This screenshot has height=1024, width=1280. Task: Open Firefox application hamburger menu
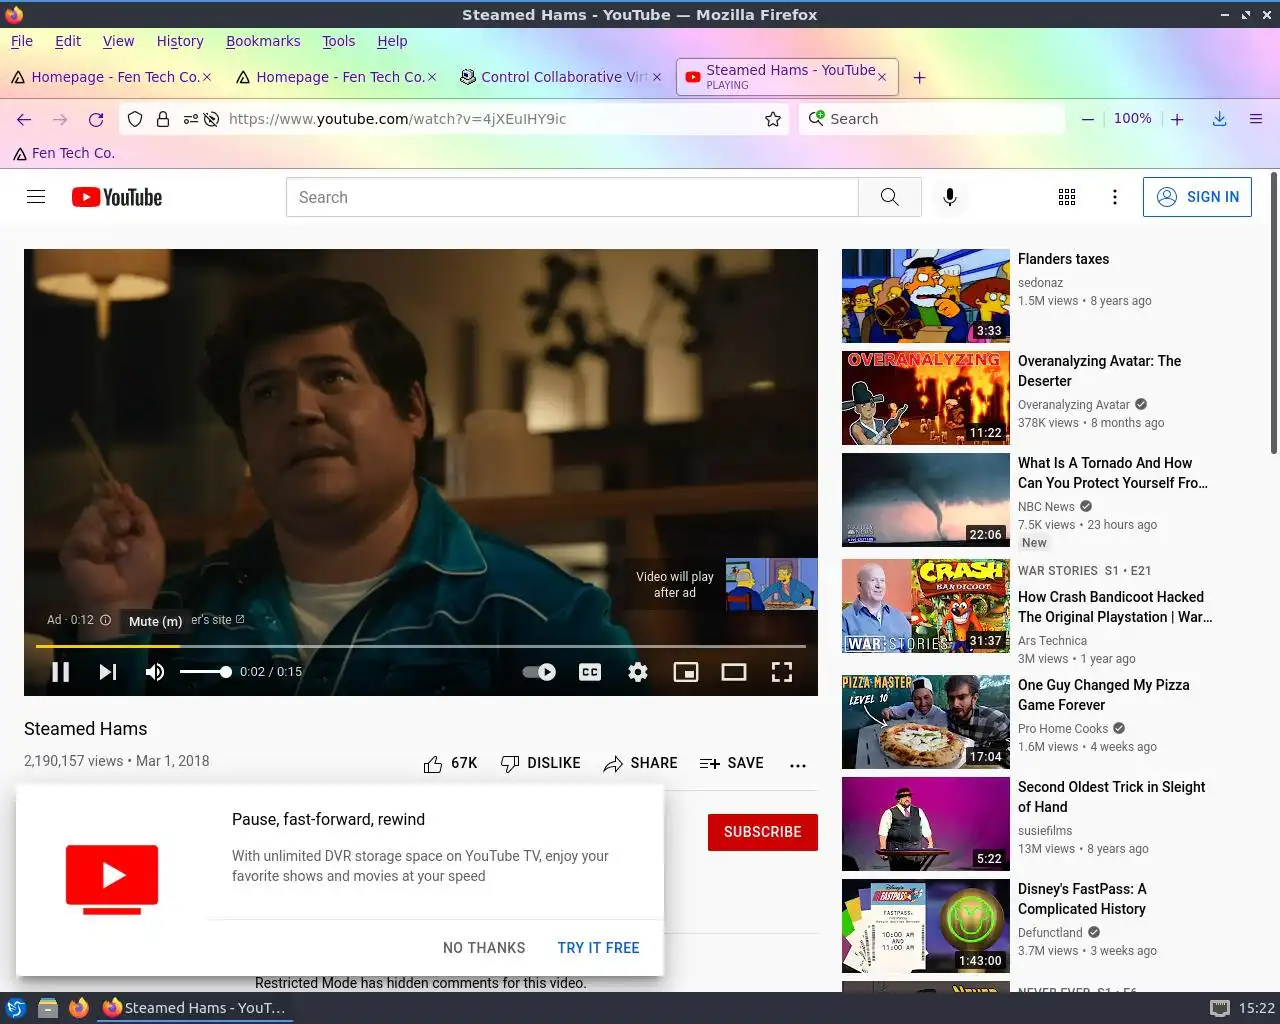1256,119
